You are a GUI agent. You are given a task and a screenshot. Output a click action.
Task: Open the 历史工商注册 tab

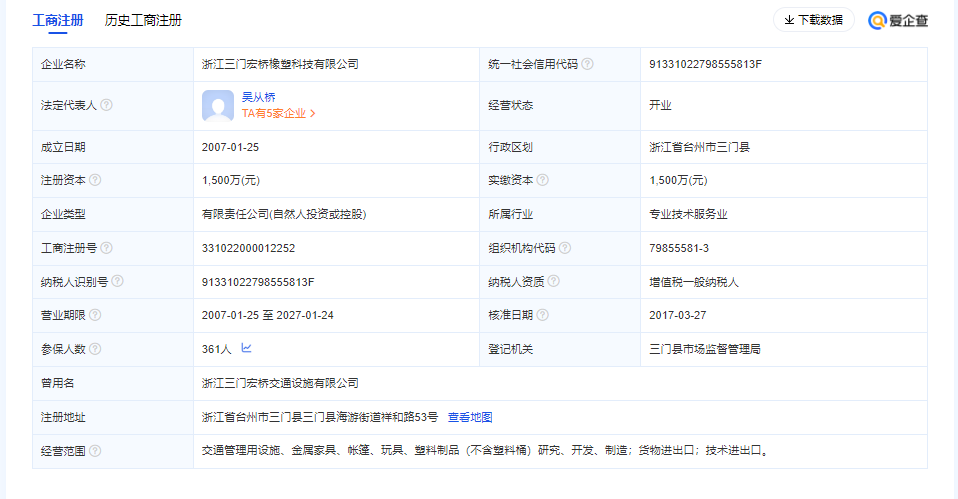tap(143, 20)
